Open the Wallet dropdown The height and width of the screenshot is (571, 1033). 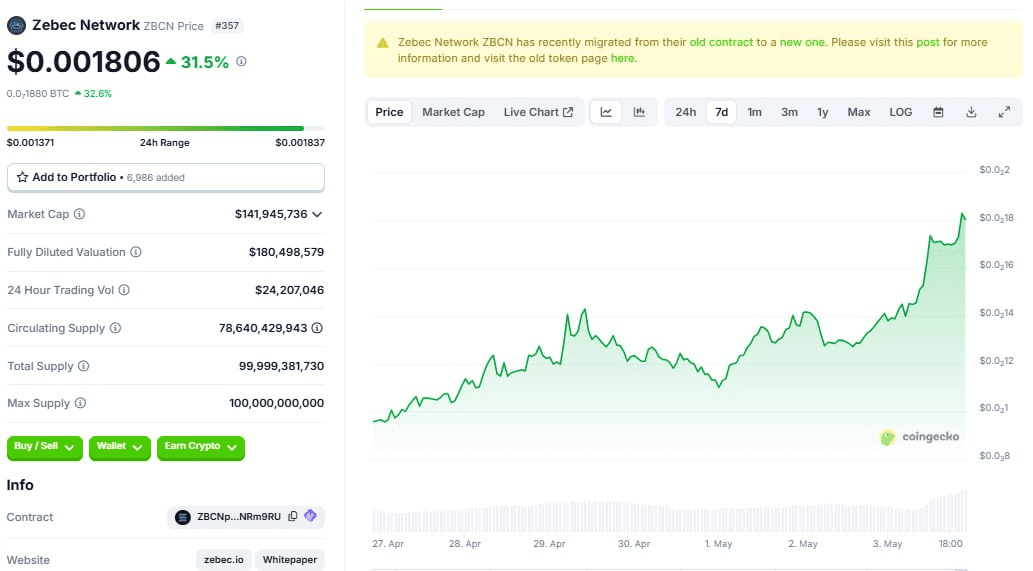tap(120, 447)
